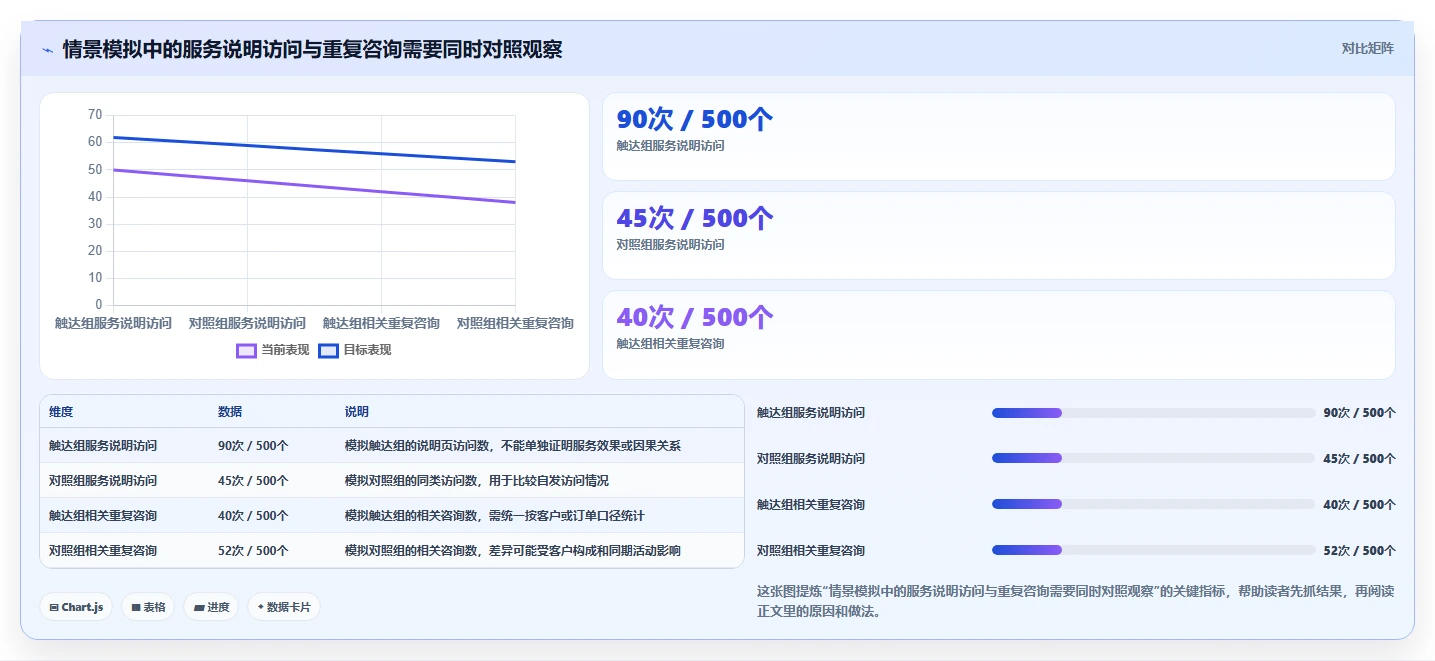
Task: Click the caption 触达组相关重复咨询 under the 40次 card
Action: pos(670,344)
